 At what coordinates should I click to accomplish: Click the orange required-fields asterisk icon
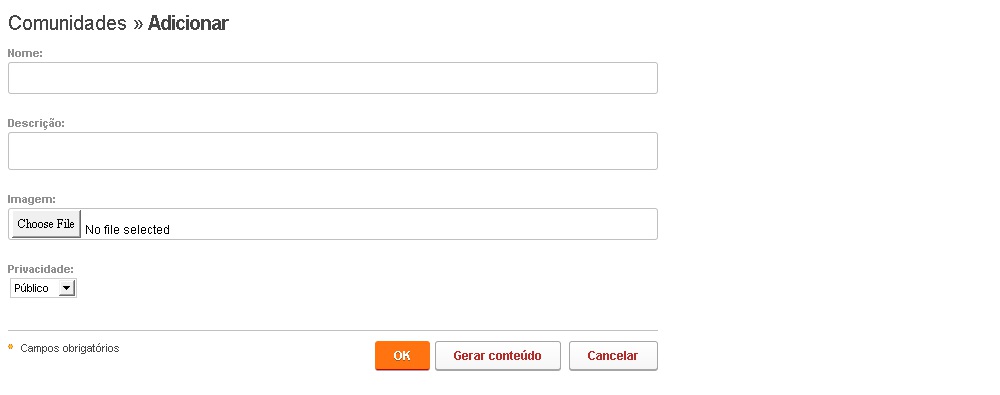[x=10, y=347]
